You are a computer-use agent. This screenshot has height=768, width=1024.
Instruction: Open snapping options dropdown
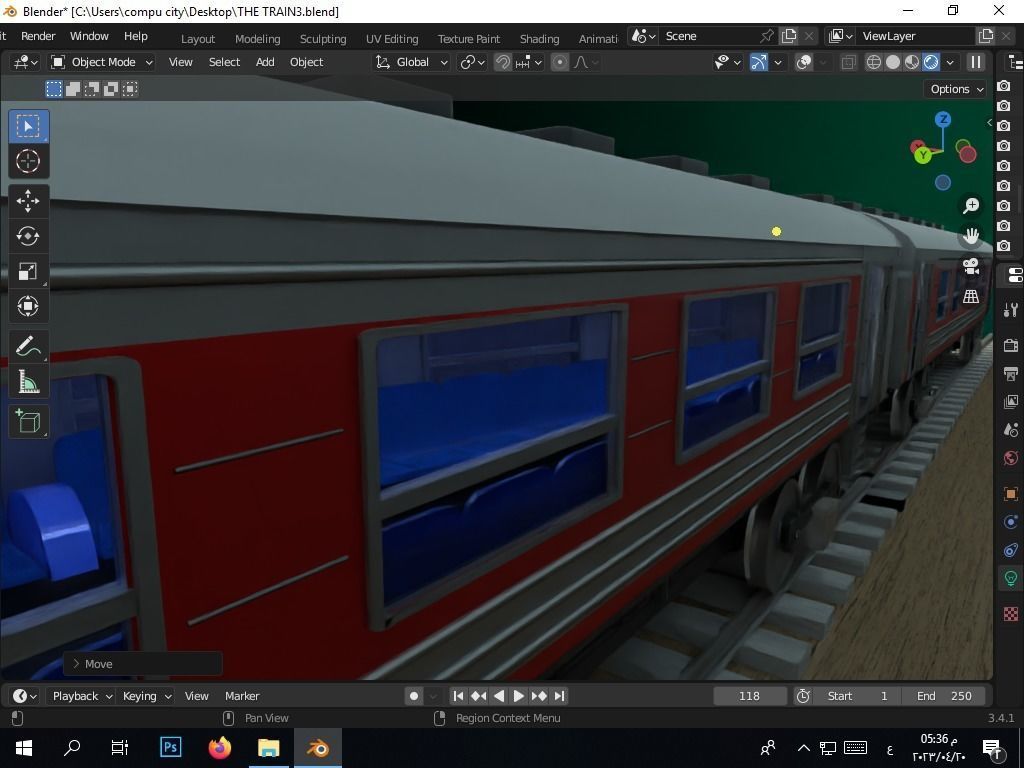(x=529, y=62)
